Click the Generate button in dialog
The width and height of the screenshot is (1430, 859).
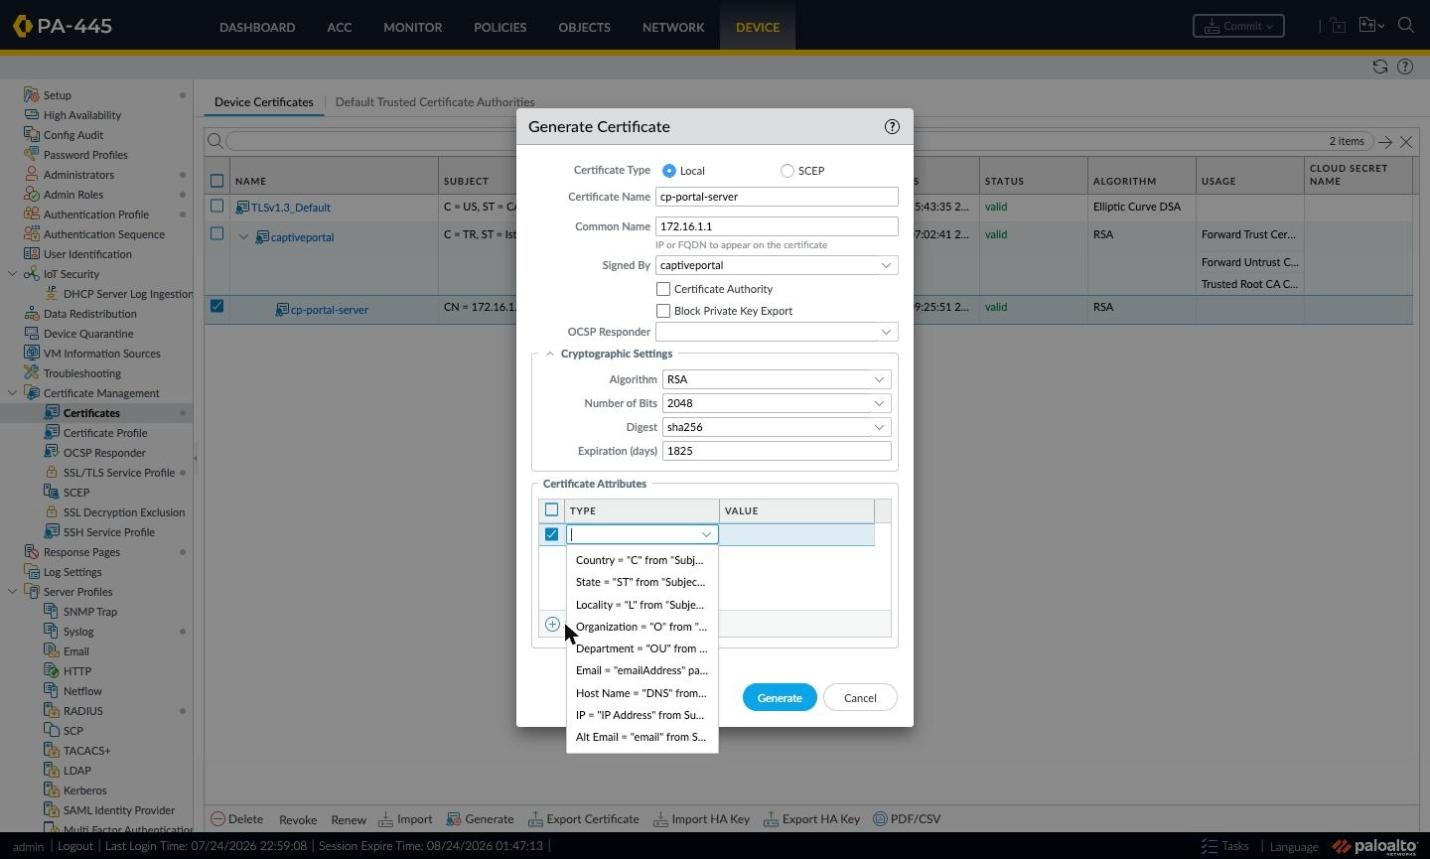[779, 698]
